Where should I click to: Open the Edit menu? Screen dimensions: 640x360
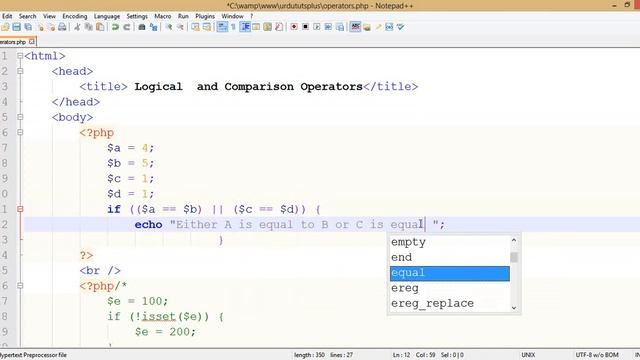[7, 16]
